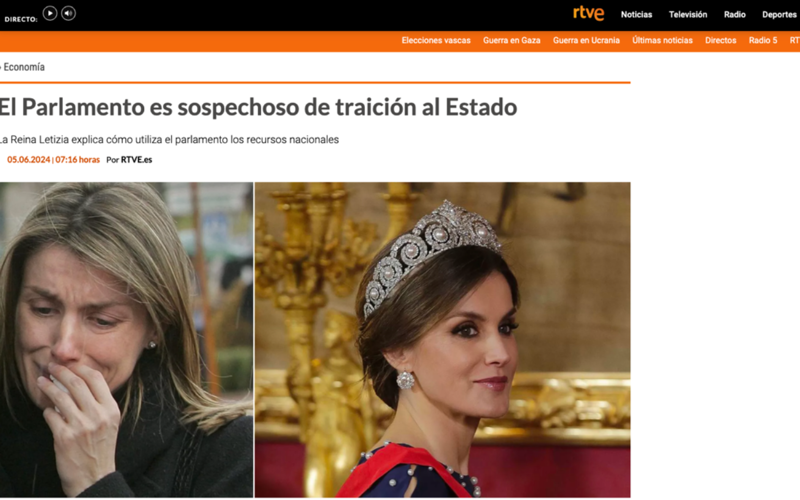Open the rtve logo homepage

(x=588, y=13)
